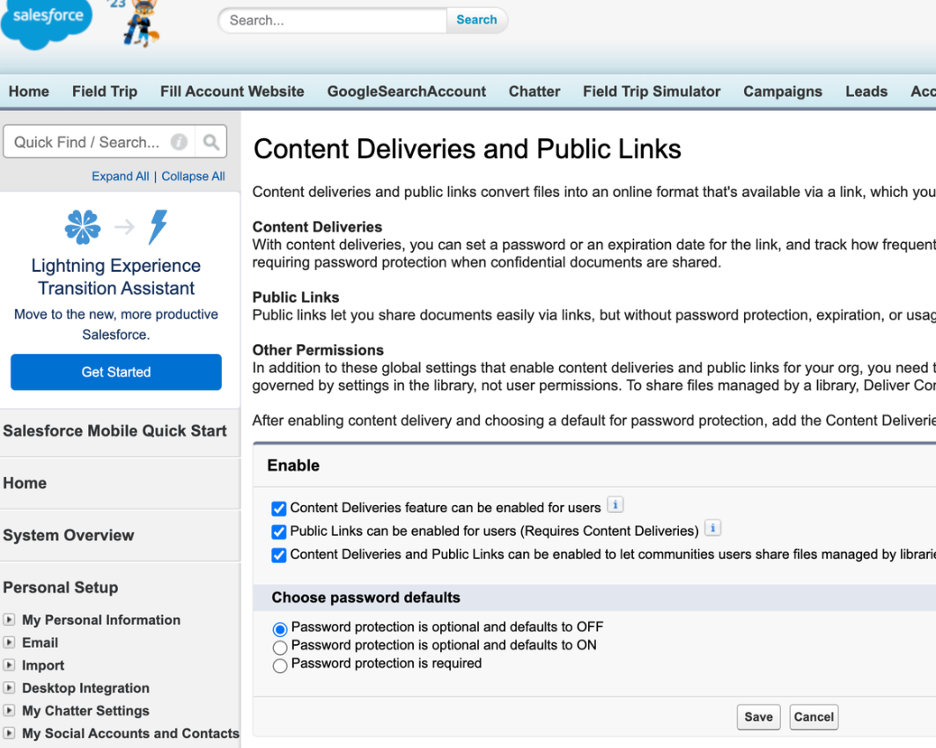
Task: Expand the Import tree node
Action: click(x=9, y=665)
